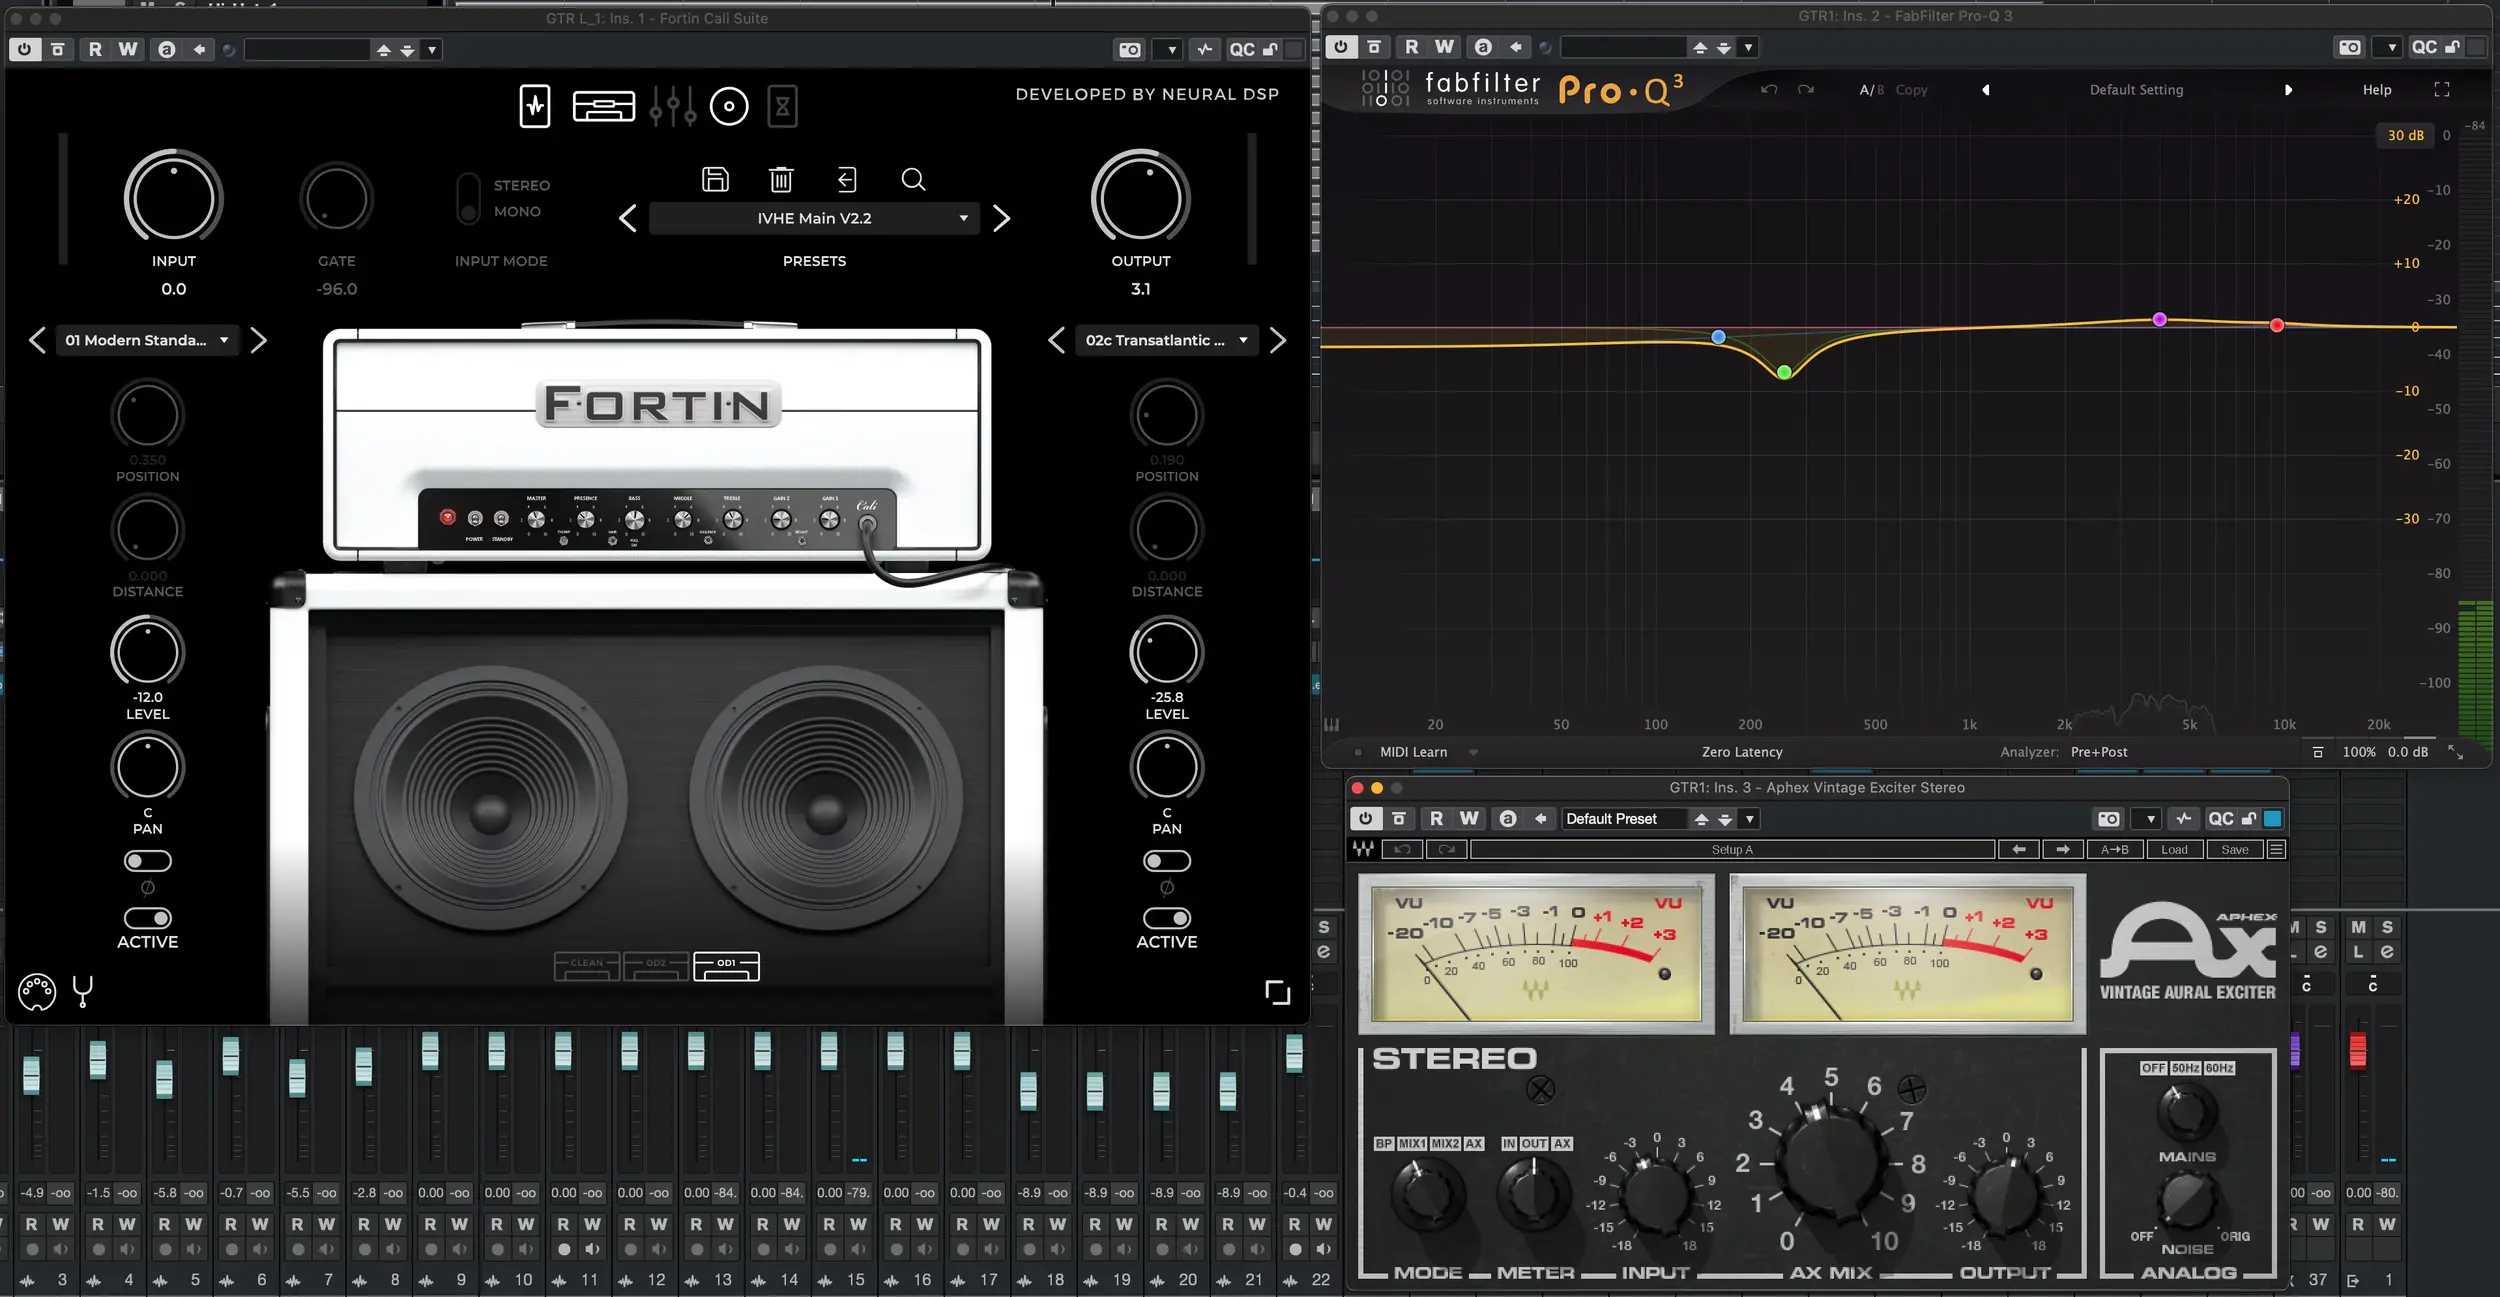Viewport: 2500px width, 1297px height.
Task: Delete the Fortin preset with trash icon
Action: click(x=781, y=179)
